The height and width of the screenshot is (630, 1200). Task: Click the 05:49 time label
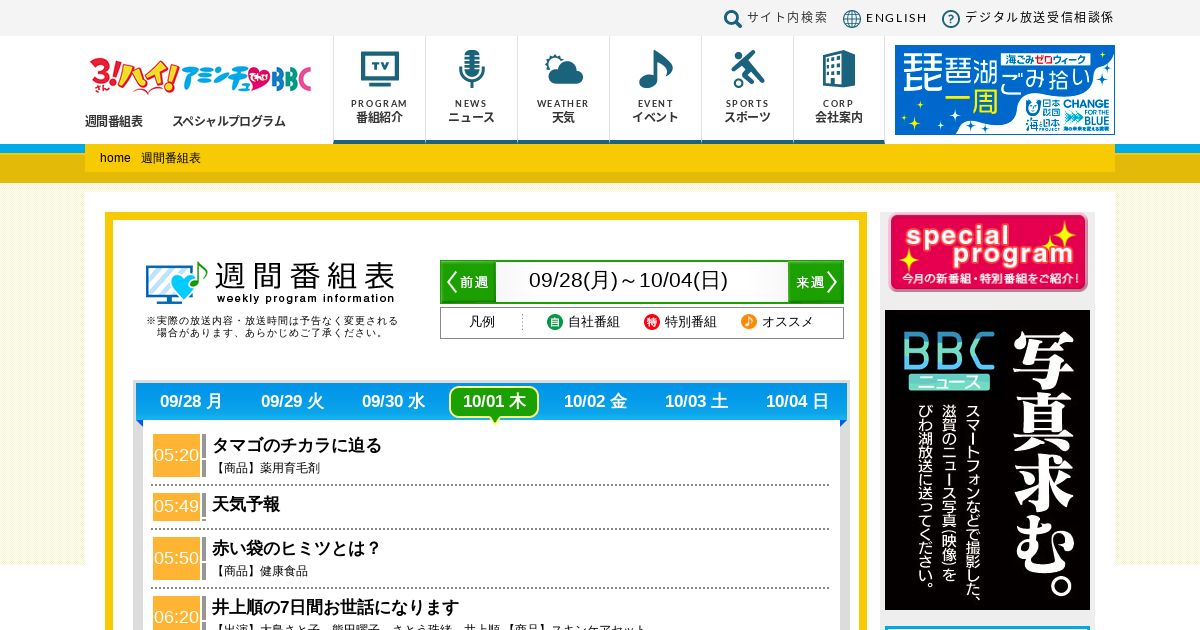(x=177, y=506)
